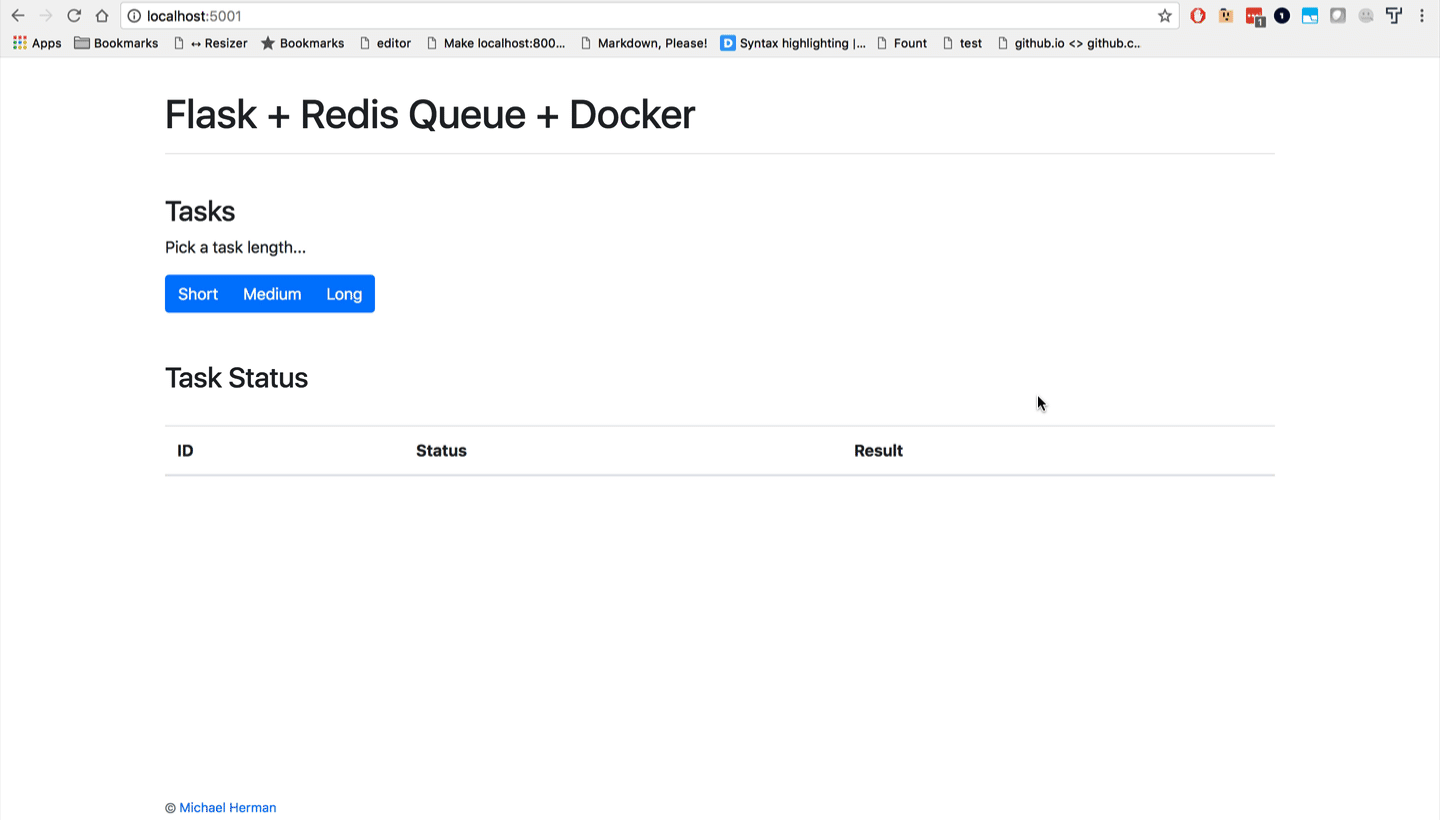
Task: Open the Apps shortcut in bookmarks bar
Action: click(x=37, y=43)
